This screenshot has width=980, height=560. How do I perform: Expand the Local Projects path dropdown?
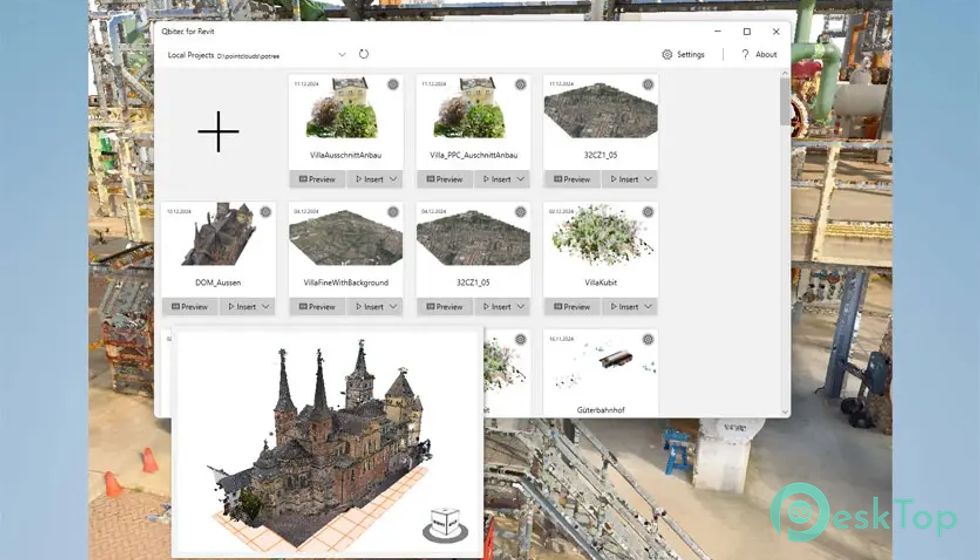pyautogui.click(x=342, y=54)
